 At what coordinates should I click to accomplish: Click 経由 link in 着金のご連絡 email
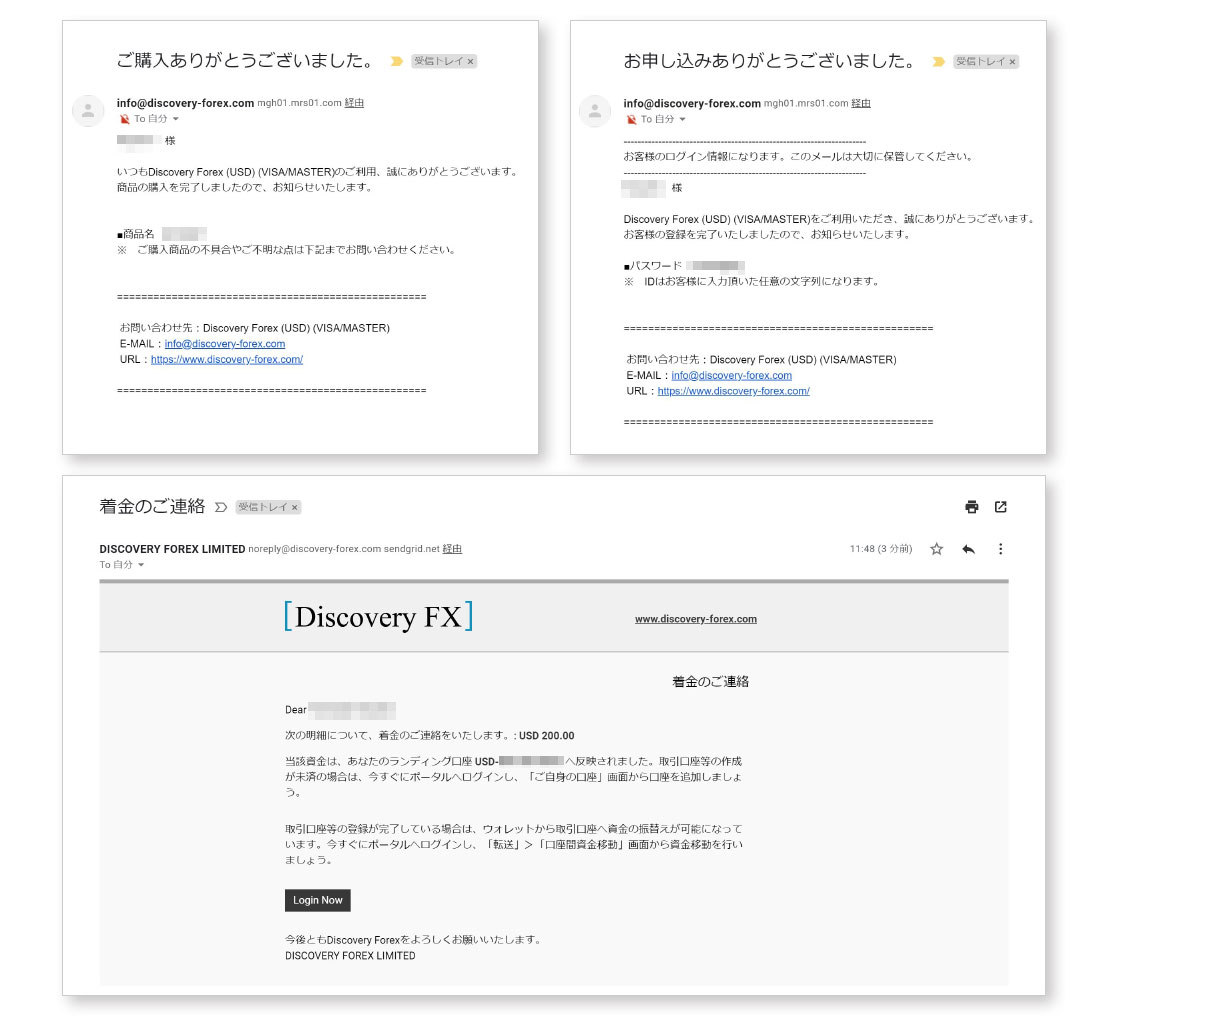pyautogui.click(x=452, y=549)
